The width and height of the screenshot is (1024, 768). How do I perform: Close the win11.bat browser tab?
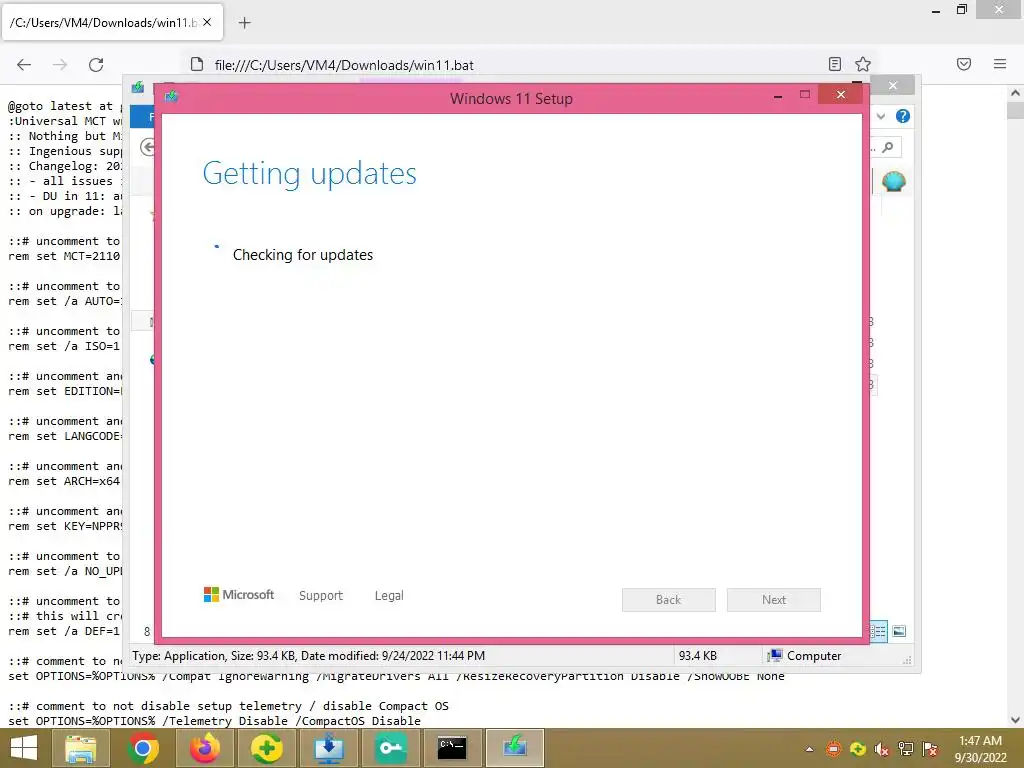[207, 22]
